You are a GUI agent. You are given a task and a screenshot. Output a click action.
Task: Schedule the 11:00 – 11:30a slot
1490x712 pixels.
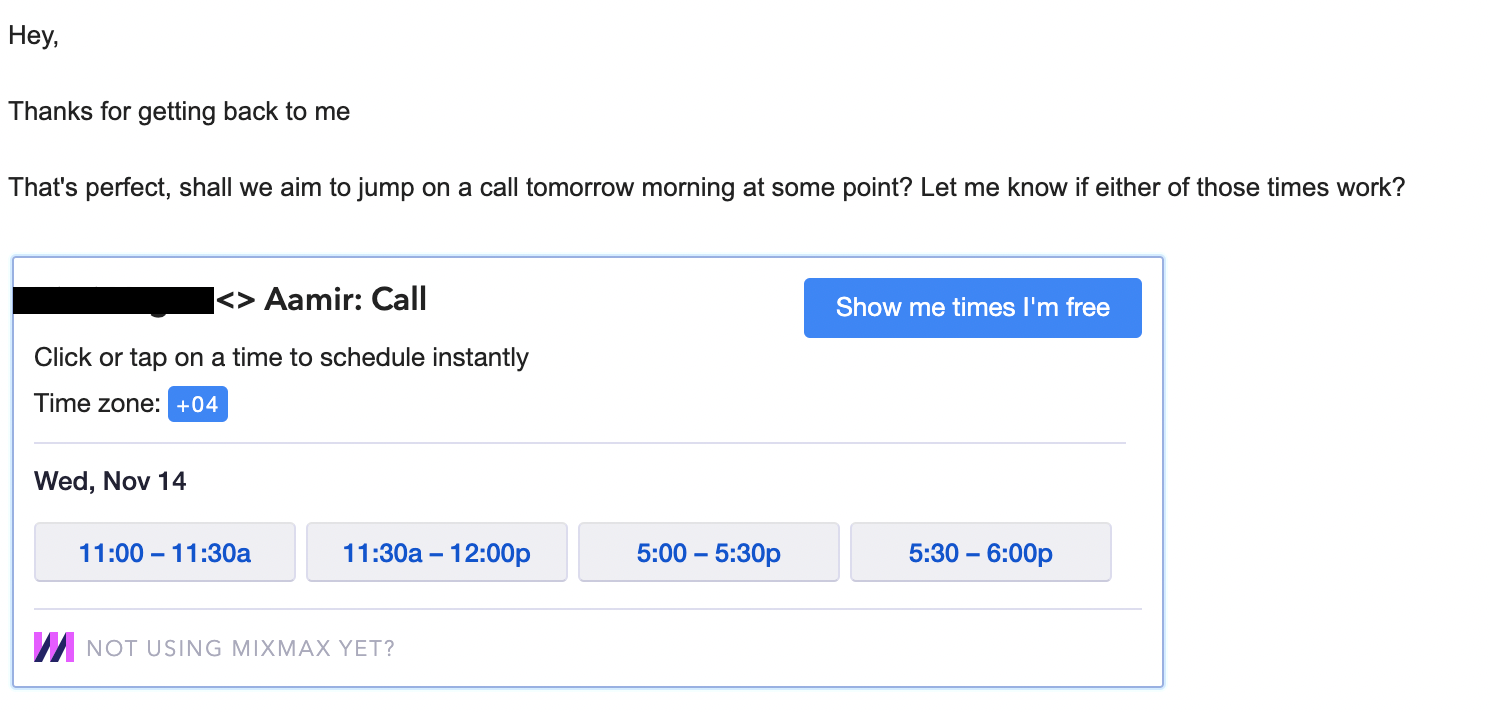(x=165, y=552)
